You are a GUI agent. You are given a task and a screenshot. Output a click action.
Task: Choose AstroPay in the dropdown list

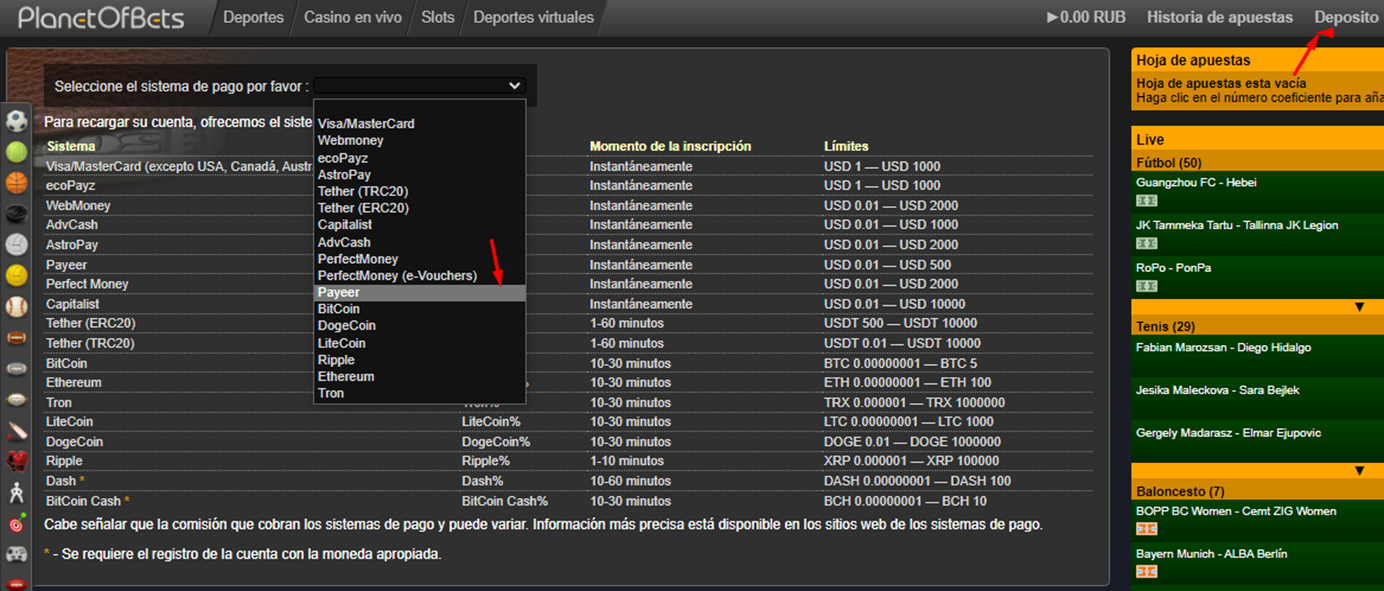(x=420, y=174)
